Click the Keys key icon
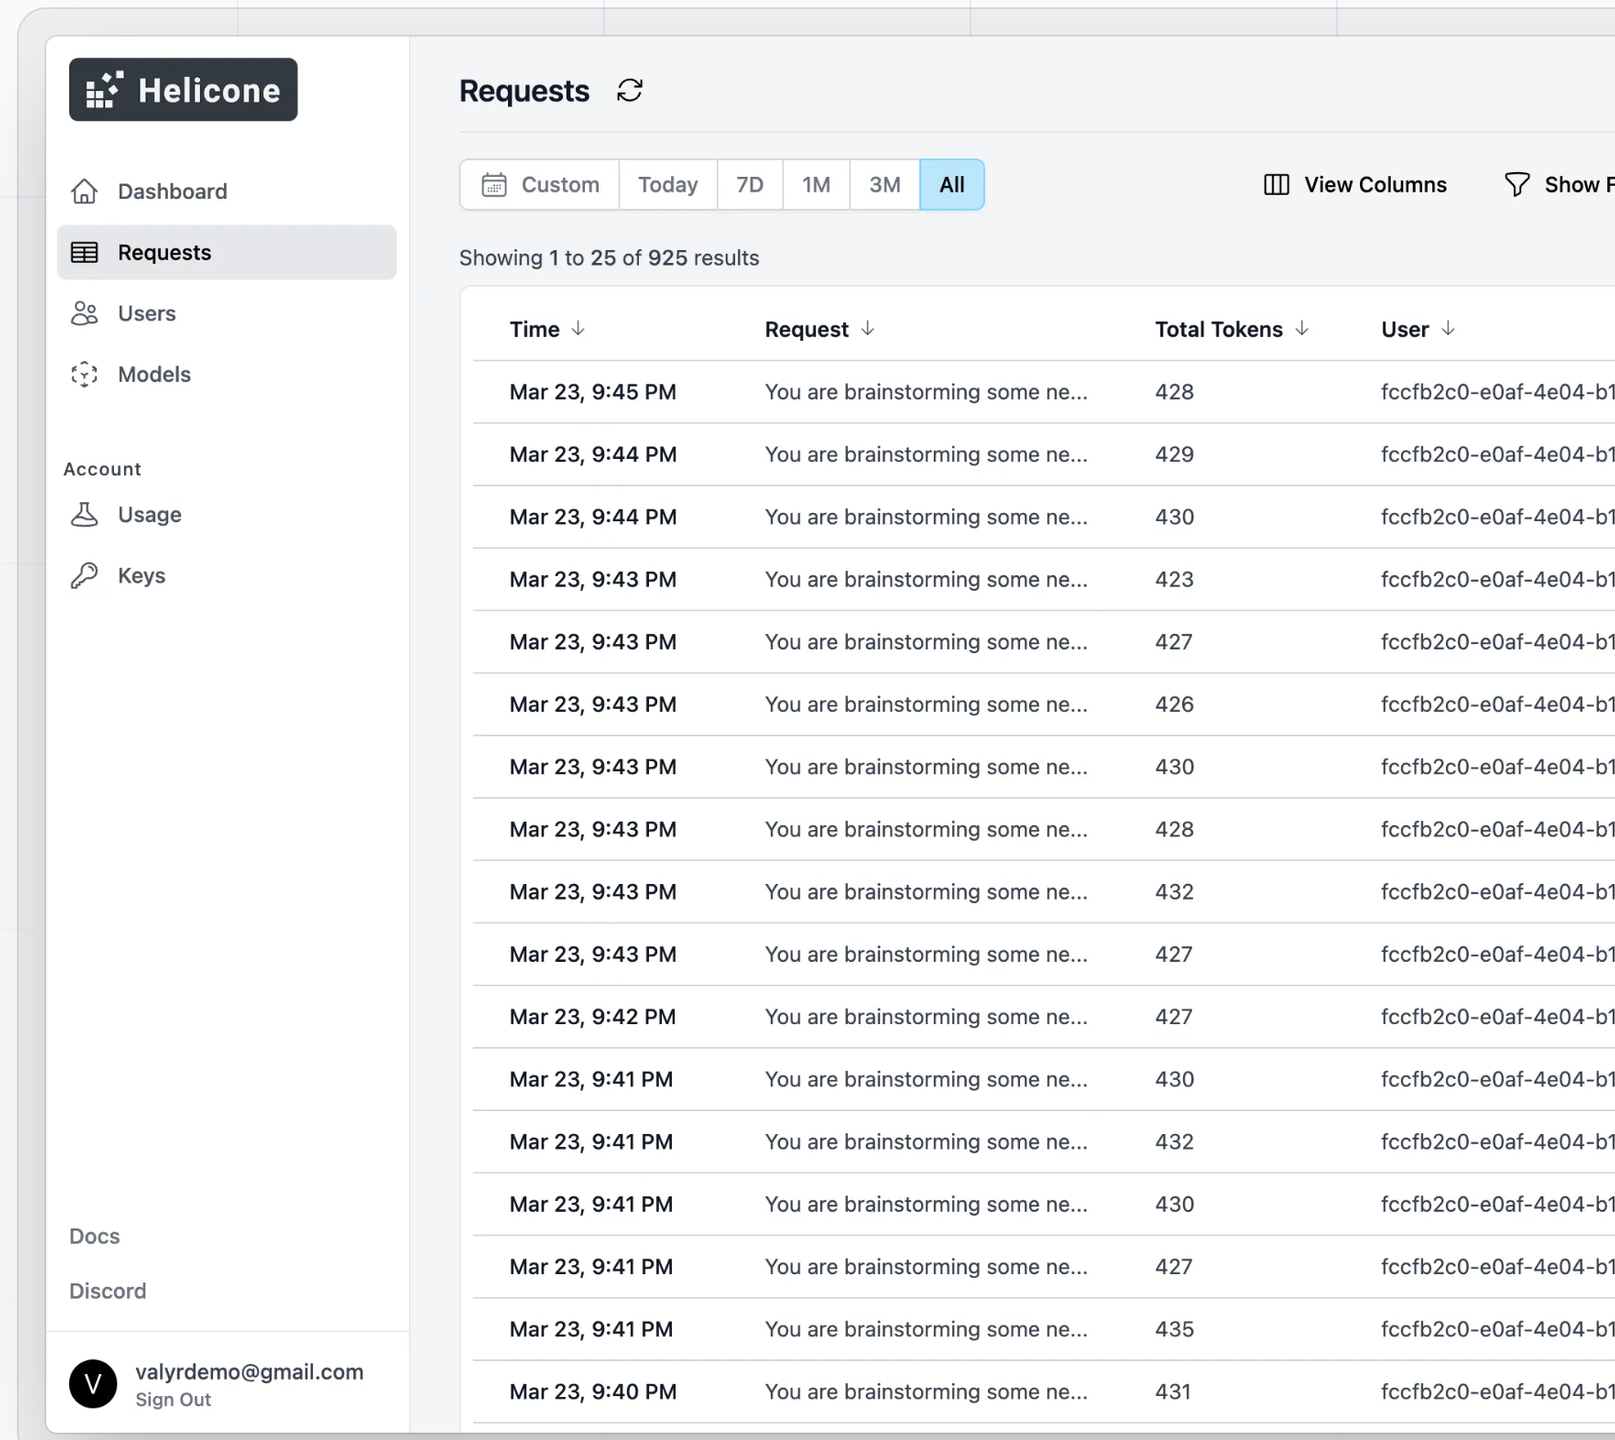The image size is (1615, 1440). [85, 576]
